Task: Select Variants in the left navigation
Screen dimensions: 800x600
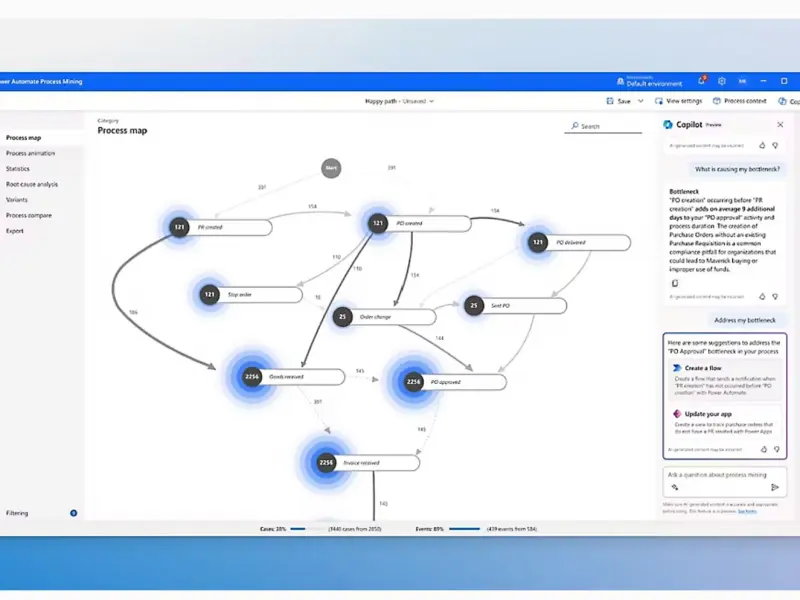Action: pos(16,199)
